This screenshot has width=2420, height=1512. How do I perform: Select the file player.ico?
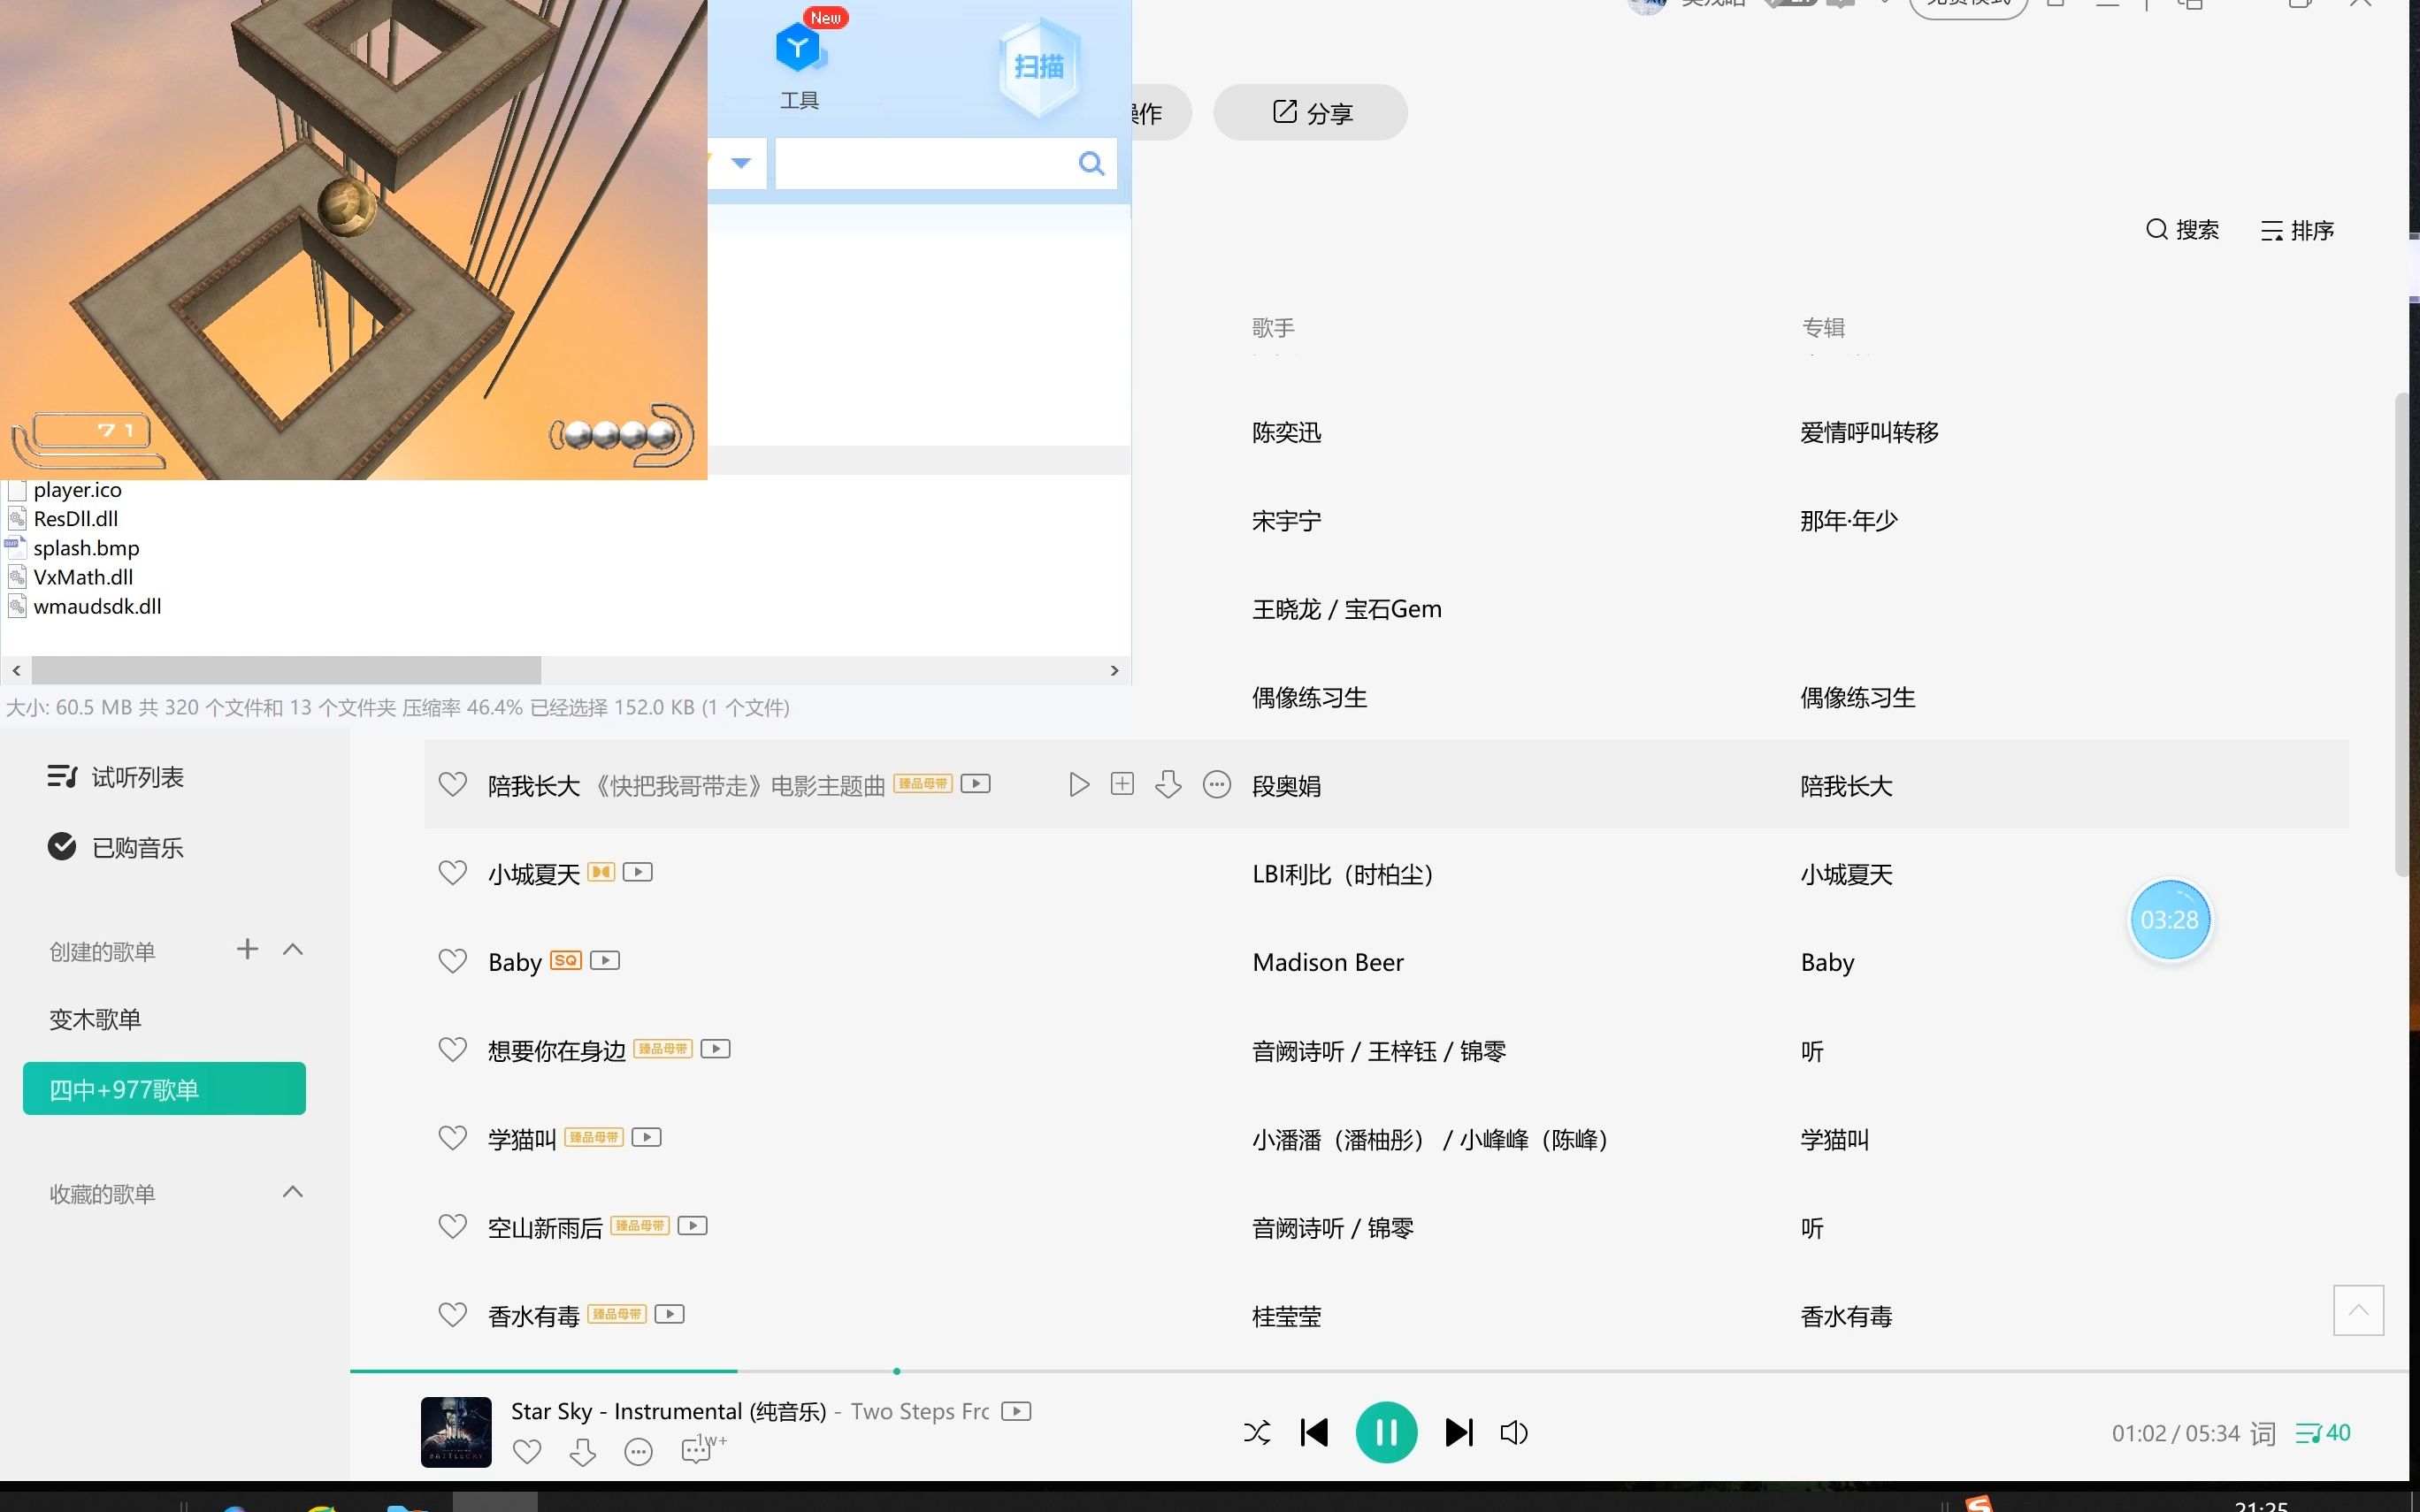(78, 490)
